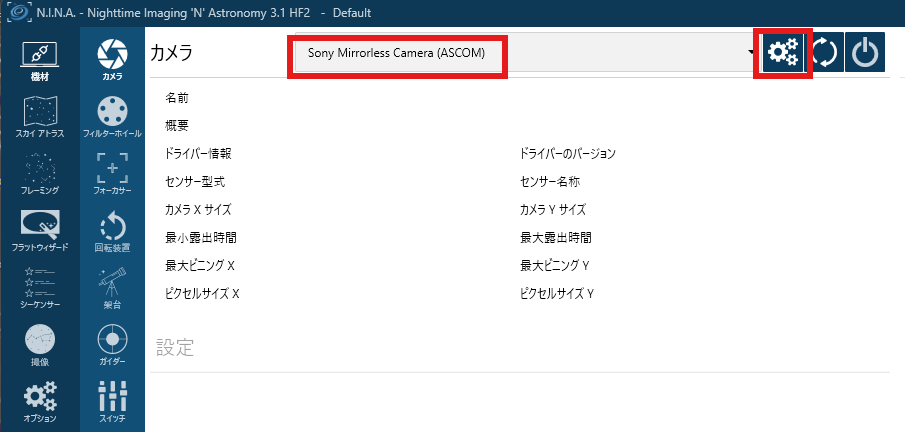Select the ガイダー guider tab
The height and width of the screenshot is (432, 905).
tap(112, 344)
